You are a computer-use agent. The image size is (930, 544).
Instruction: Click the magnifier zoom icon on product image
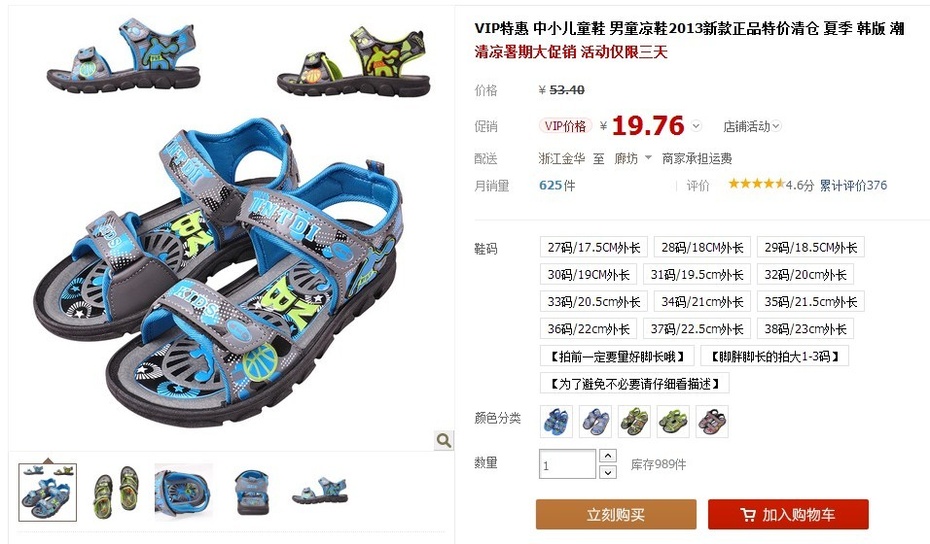click(443, 440)
